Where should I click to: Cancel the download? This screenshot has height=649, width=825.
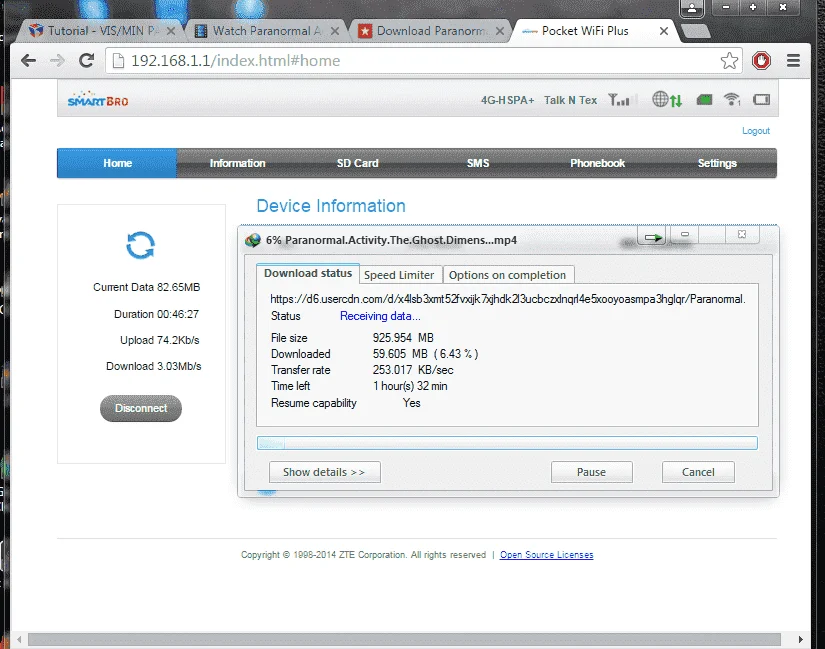coord(698,472)
